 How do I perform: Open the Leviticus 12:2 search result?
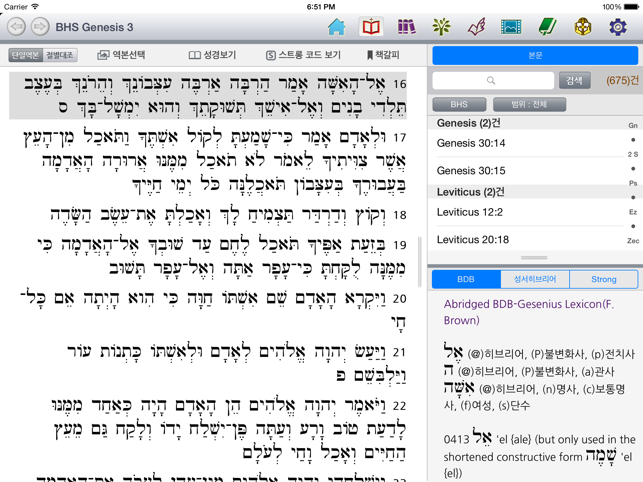tap(470, 212)
